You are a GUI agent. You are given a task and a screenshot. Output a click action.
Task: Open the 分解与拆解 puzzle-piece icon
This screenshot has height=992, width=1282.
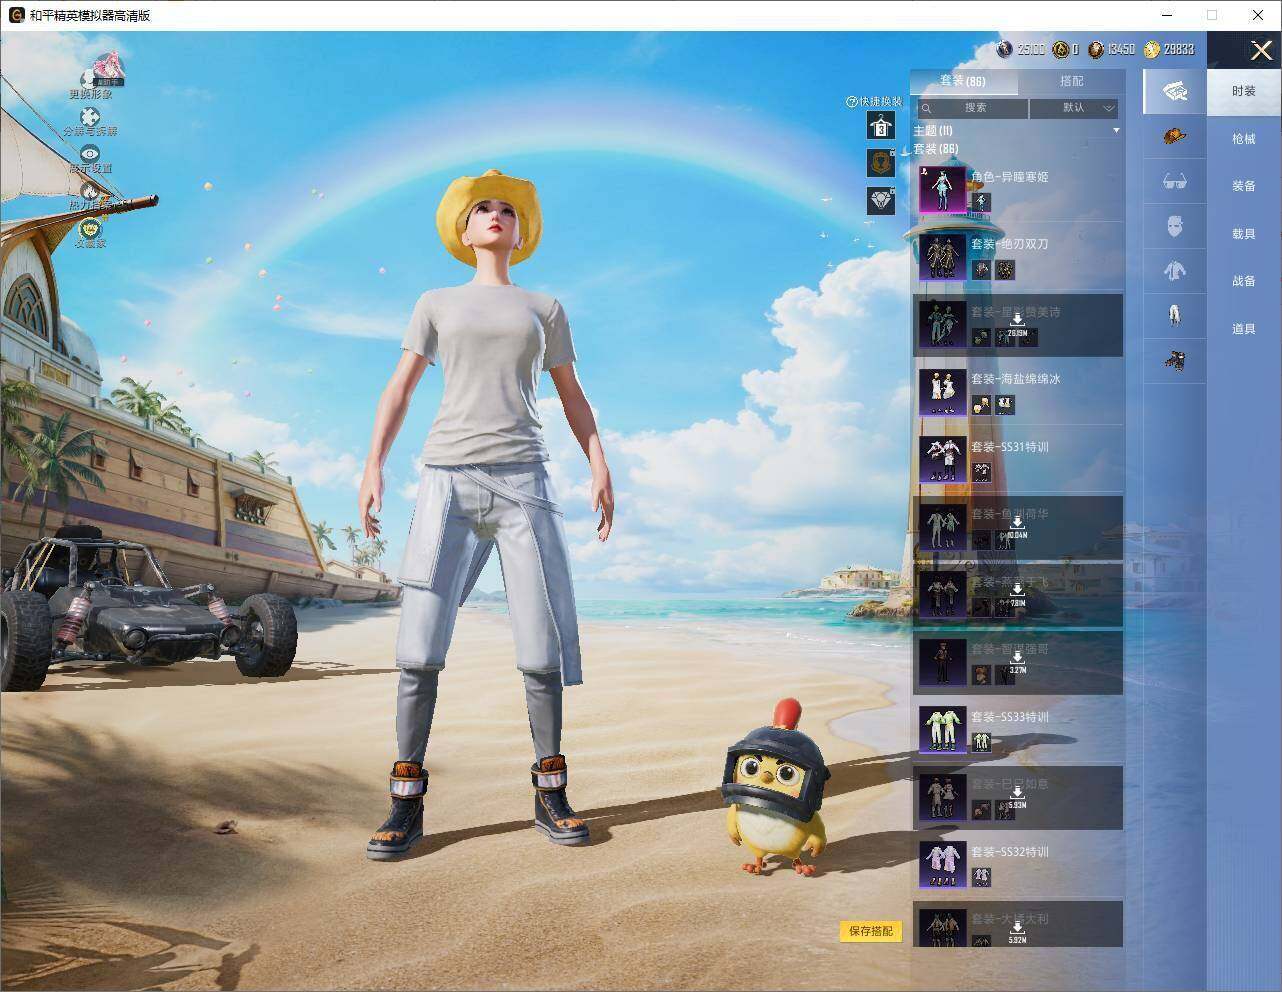[90, 117]
